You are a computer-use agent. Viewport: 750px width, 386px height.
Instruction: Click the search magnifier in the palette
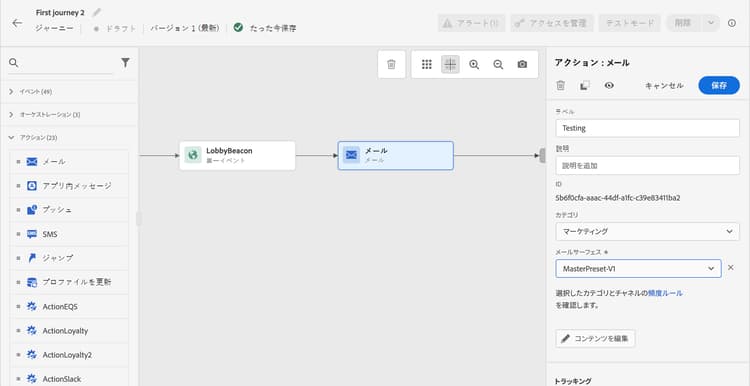tap(13, 63)
